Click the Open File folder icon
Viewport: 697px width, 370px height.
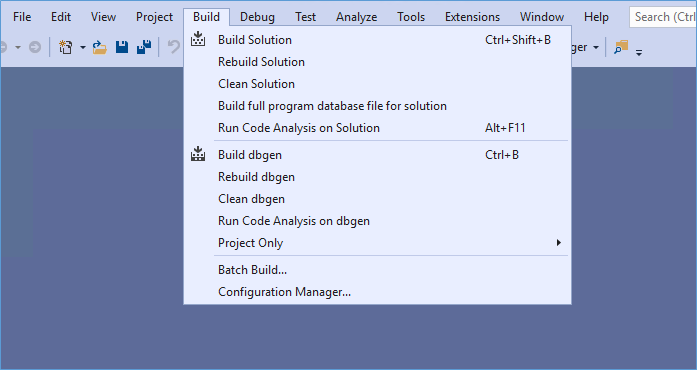pyautogui.click(x=100, y=47)
